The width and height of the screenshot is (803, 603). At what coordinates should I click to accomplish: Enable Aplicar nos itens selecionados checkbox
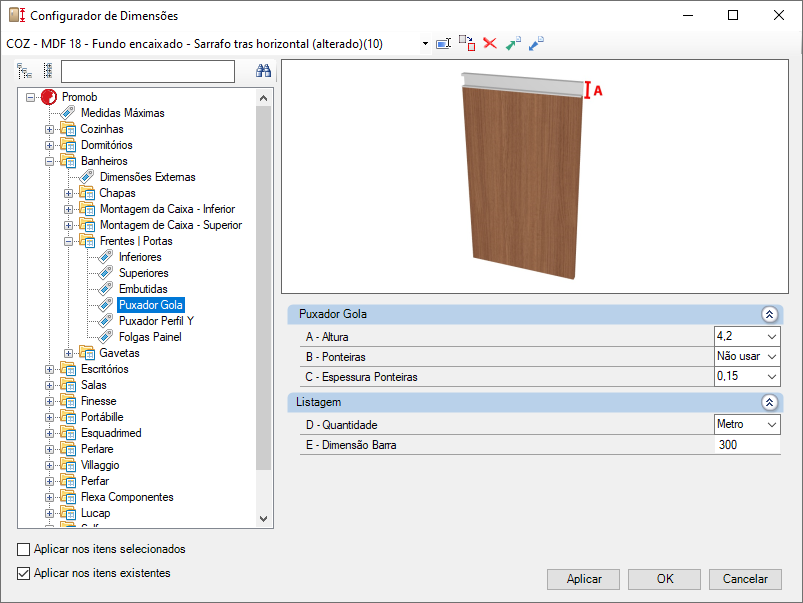24,550
